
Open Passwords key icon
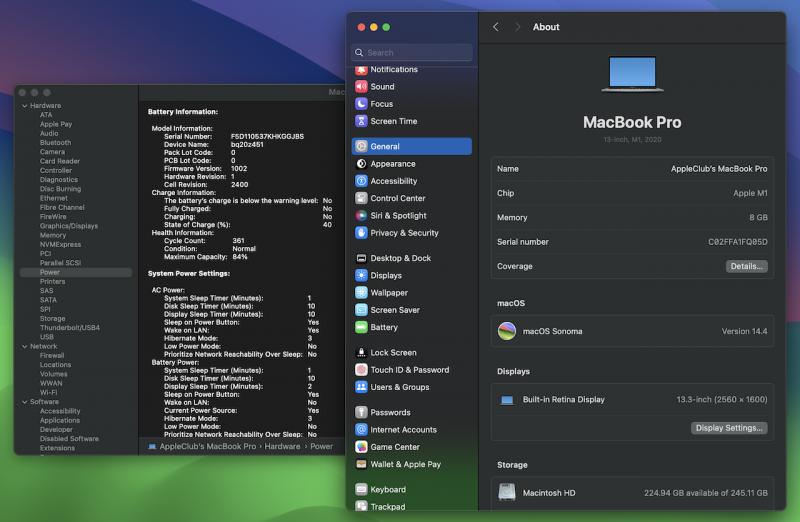click(361, 412)
